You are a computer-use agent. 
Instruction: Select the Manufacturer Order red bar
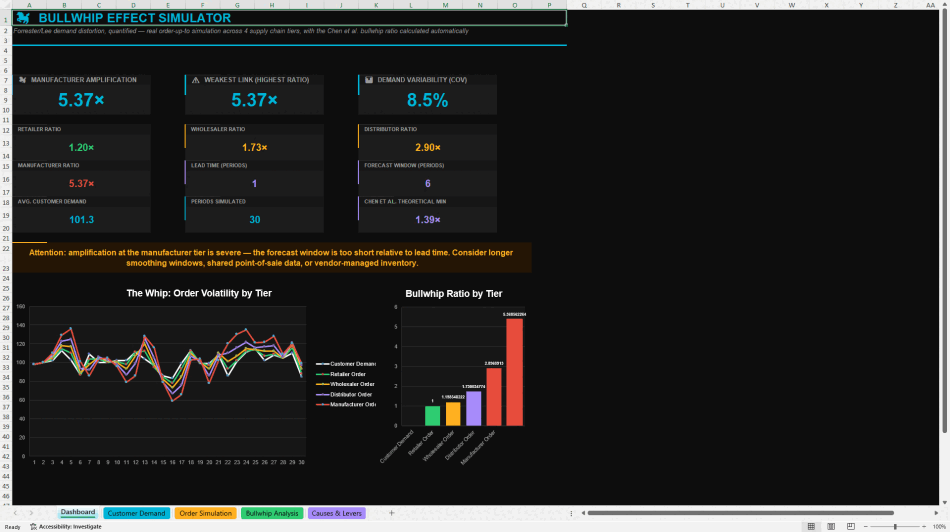[514, 372]
